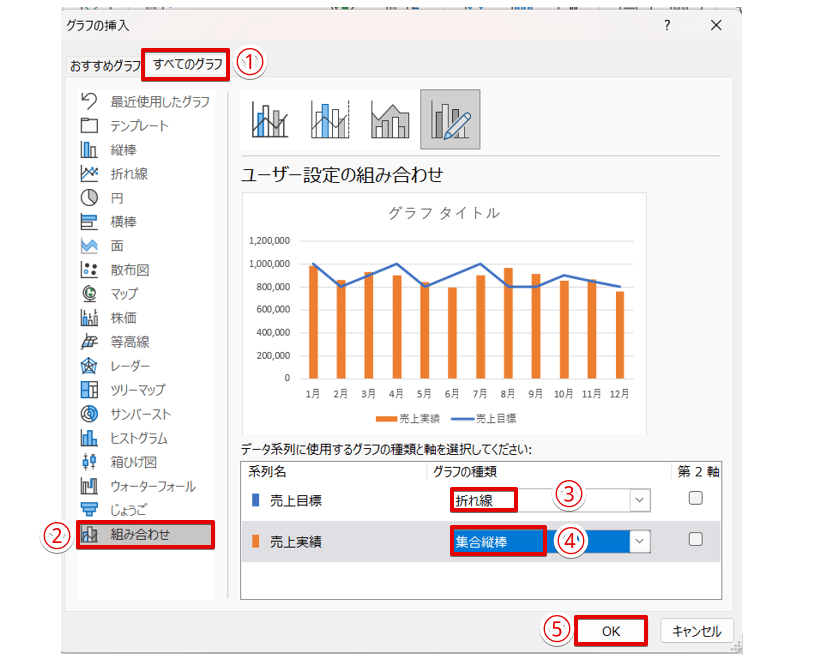Choose the 箱ひげ図 box plot type
The image size is (828, 662).
133,462
